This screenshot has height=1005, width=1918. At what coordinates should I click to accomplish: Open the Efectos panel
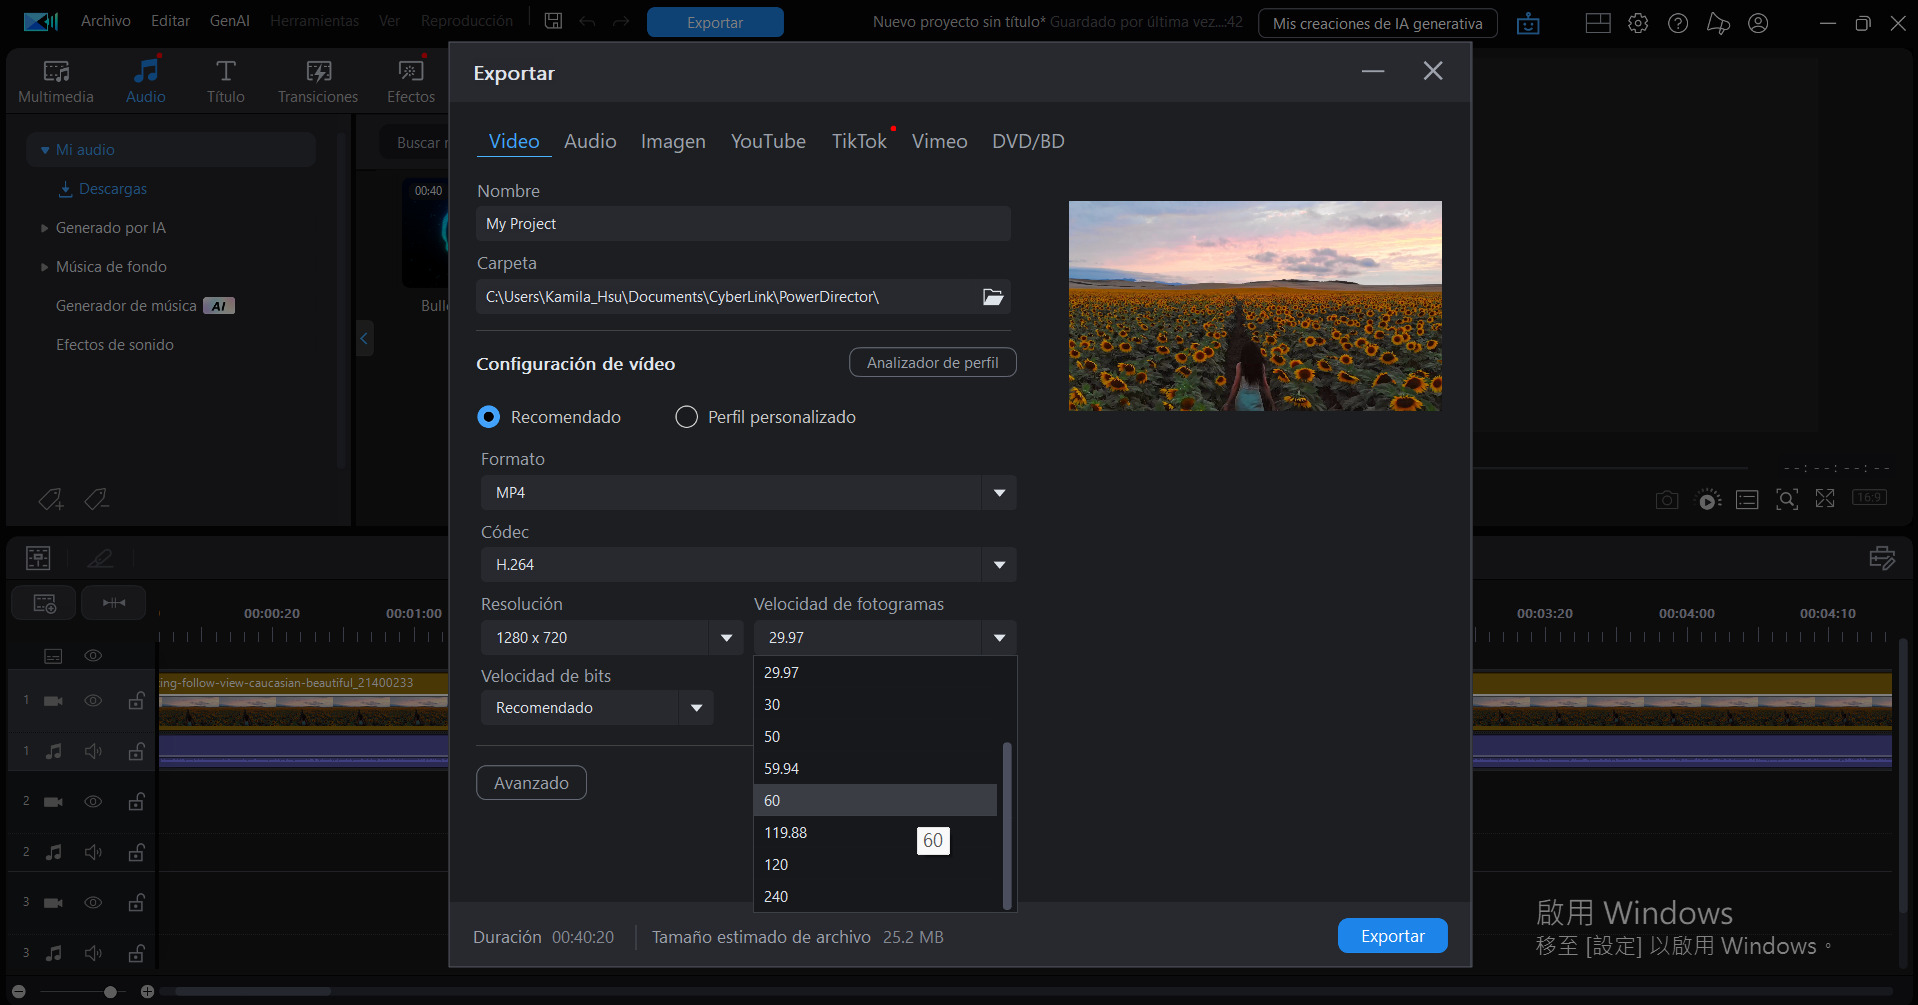click(410, 79)
